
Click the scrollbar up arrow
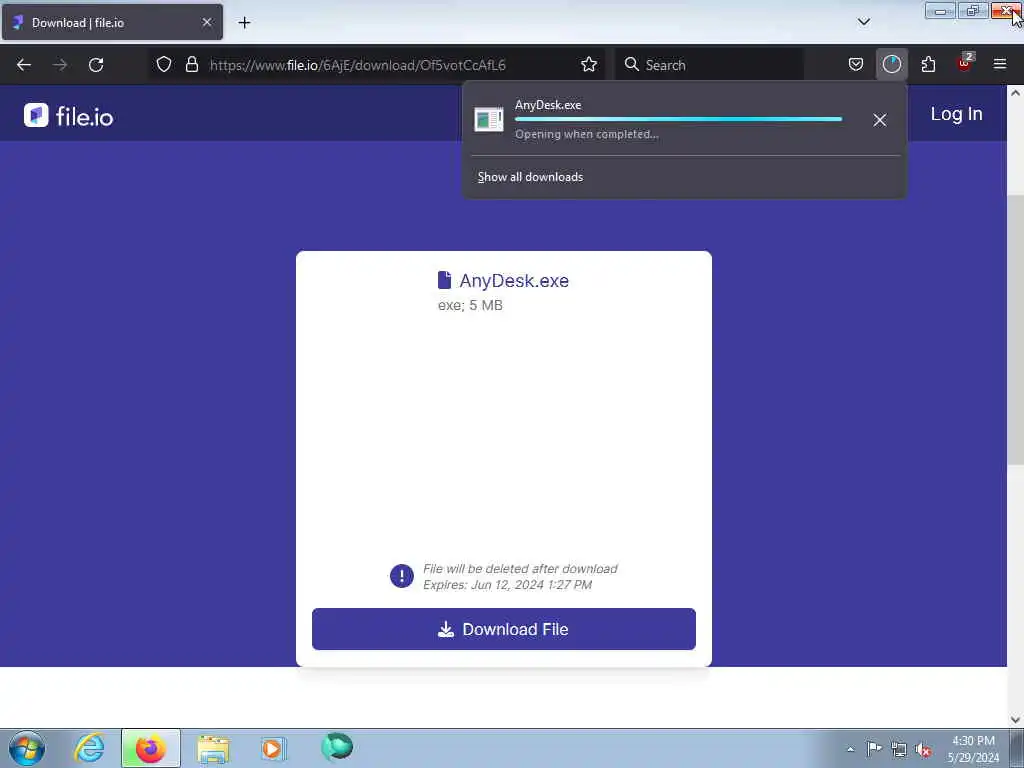(1015, 93)
